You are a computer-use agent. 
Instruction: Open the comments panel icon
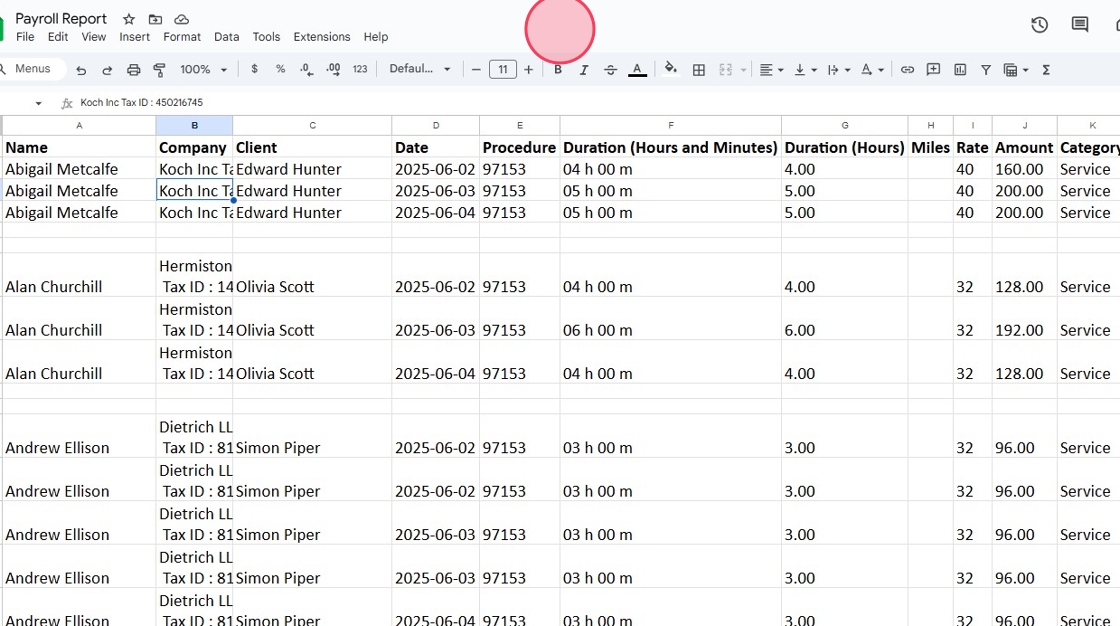pos(1080,25)
